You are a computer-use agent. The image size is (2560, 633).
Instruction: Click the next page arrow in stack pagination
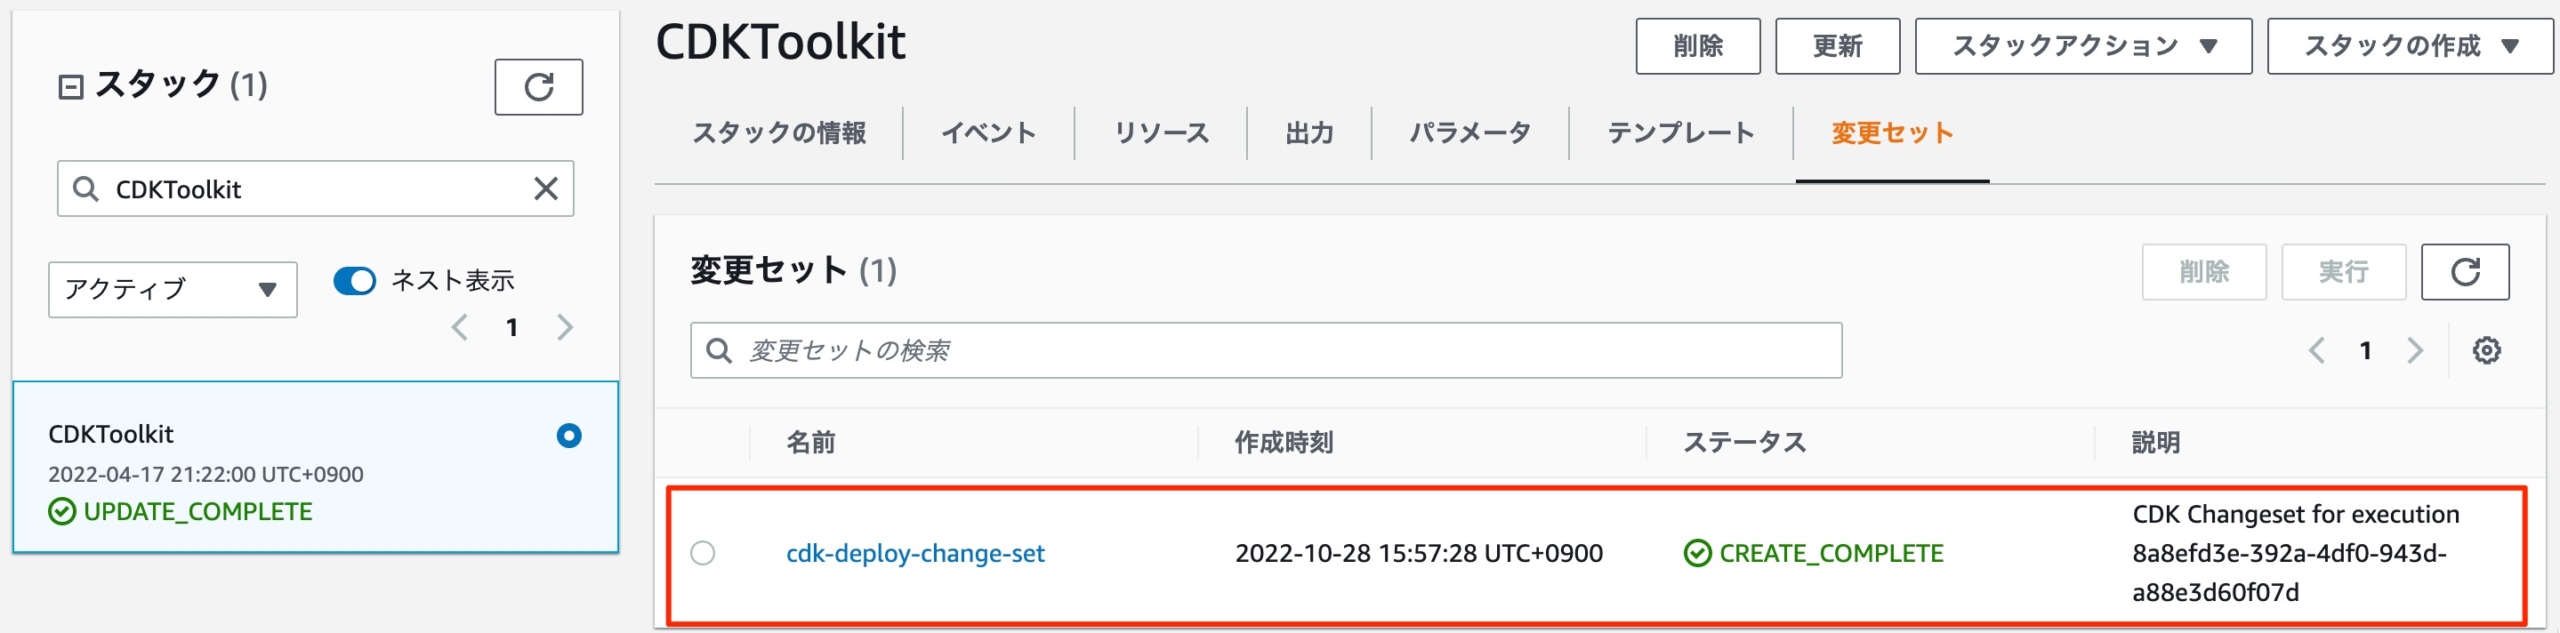[x=563, y=327]
